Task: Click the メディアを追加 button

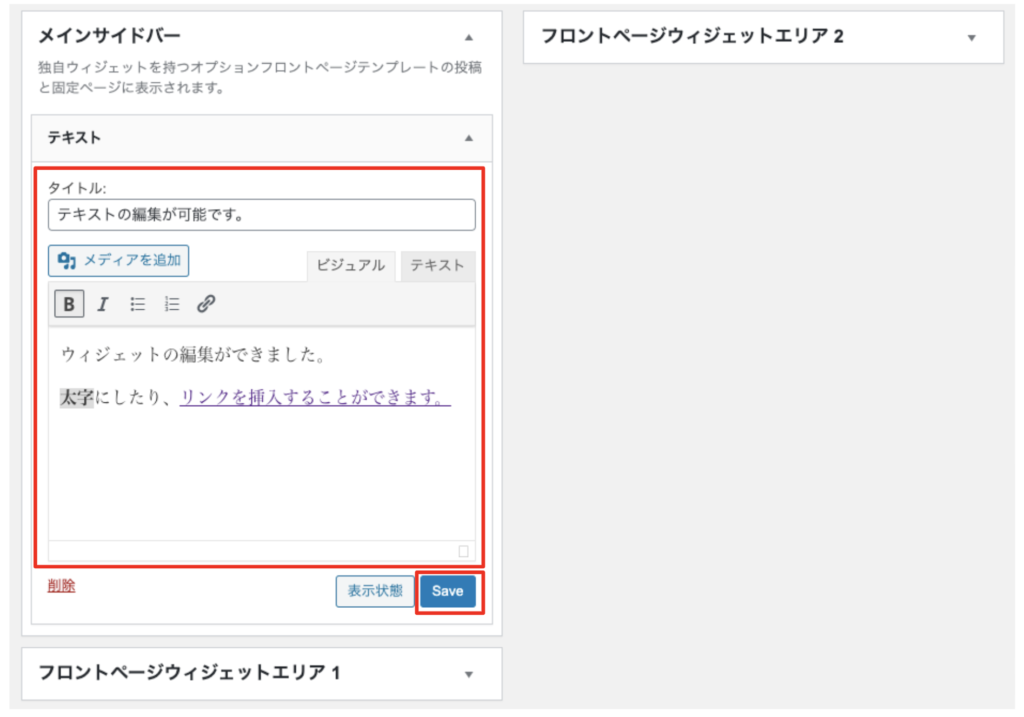Action: tap(119, 261)
